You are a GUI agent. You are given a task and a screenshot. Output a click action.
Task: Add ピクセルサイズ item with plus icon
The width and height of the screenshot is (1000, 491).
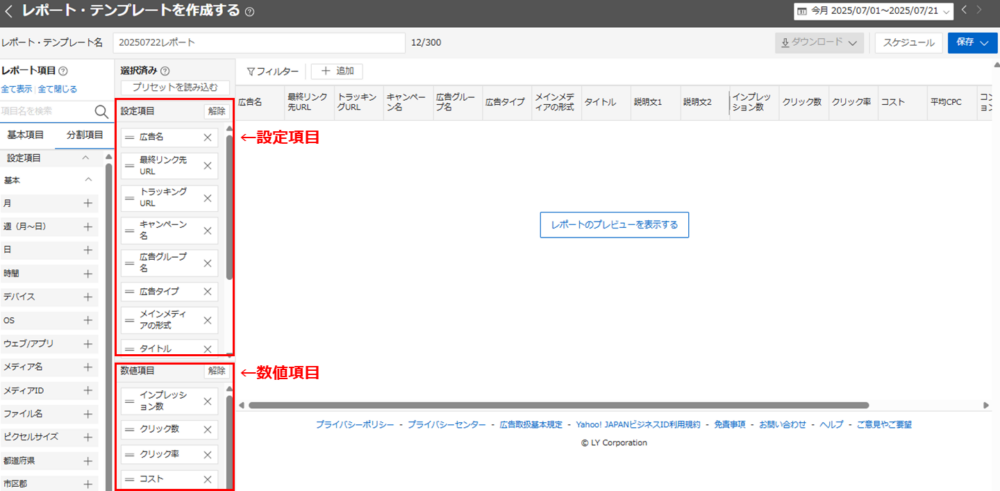(x=88, y=437)
